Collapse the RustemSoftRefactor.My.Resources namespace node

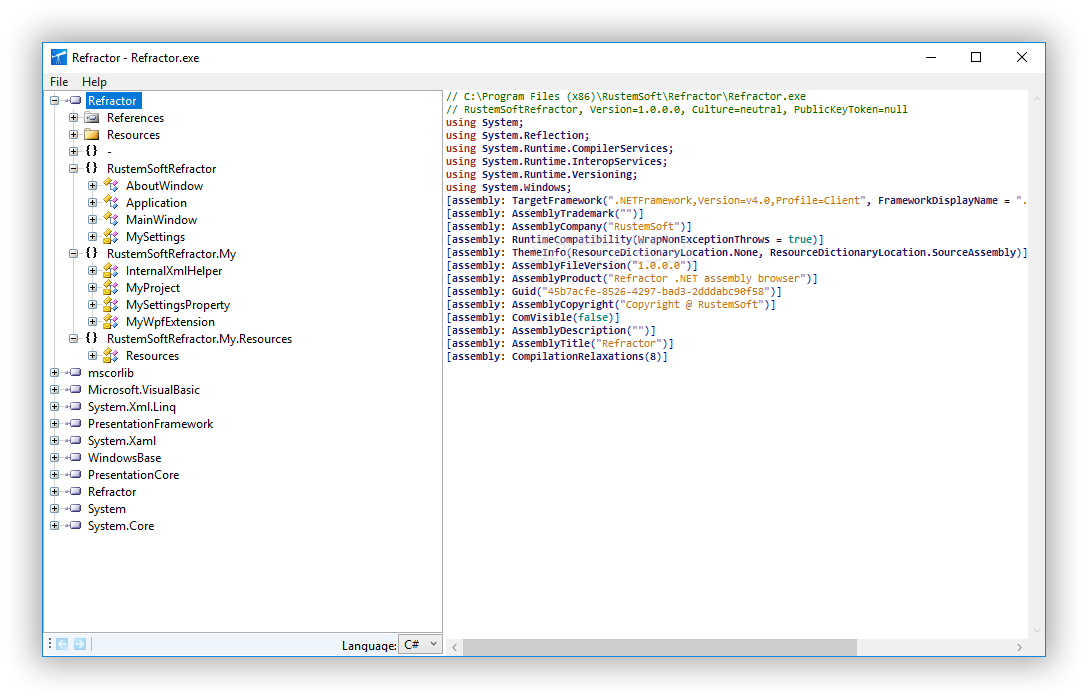pyautogui.click(x=74, y=339)
